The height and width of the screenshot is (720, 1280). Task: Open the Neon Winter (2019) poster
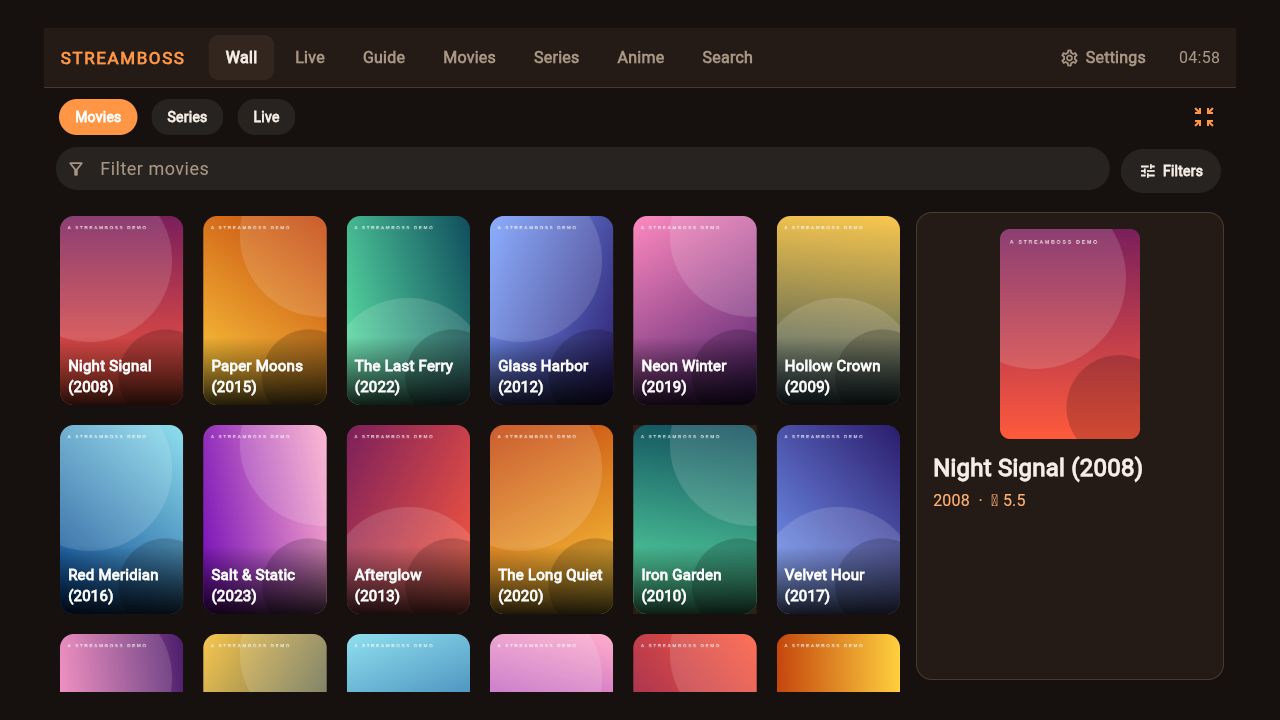pyautogui.click(x=695, y=311)
